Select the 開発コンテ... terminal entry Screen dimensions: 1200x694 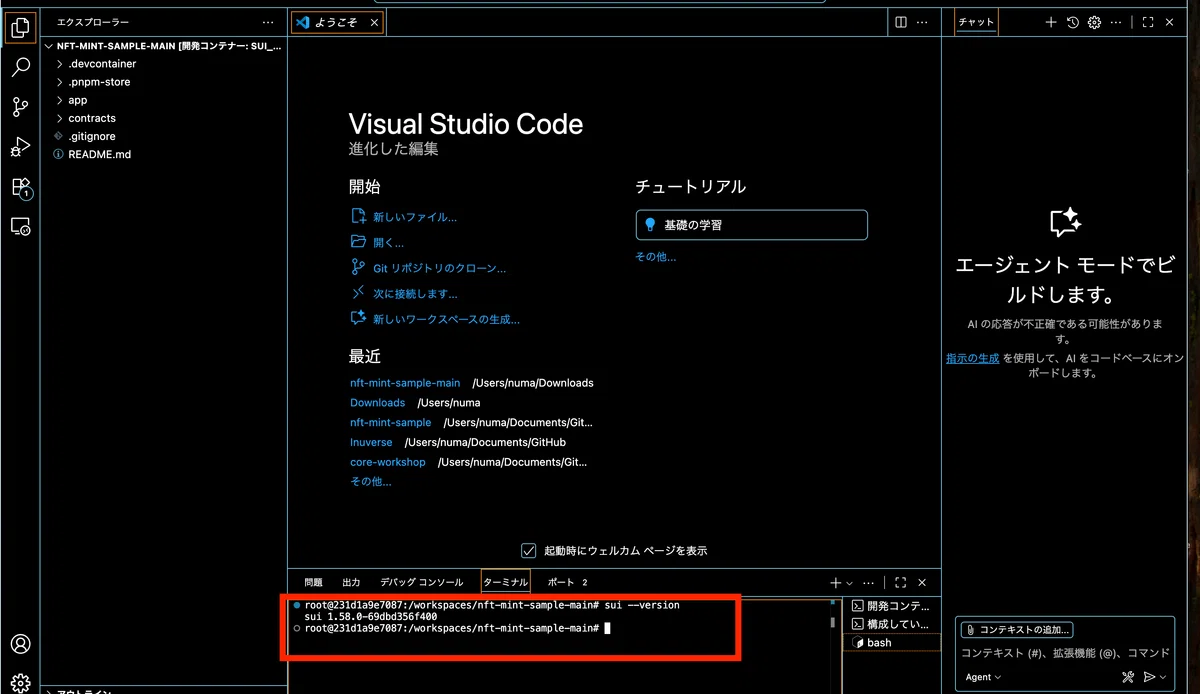click(892, 606)
